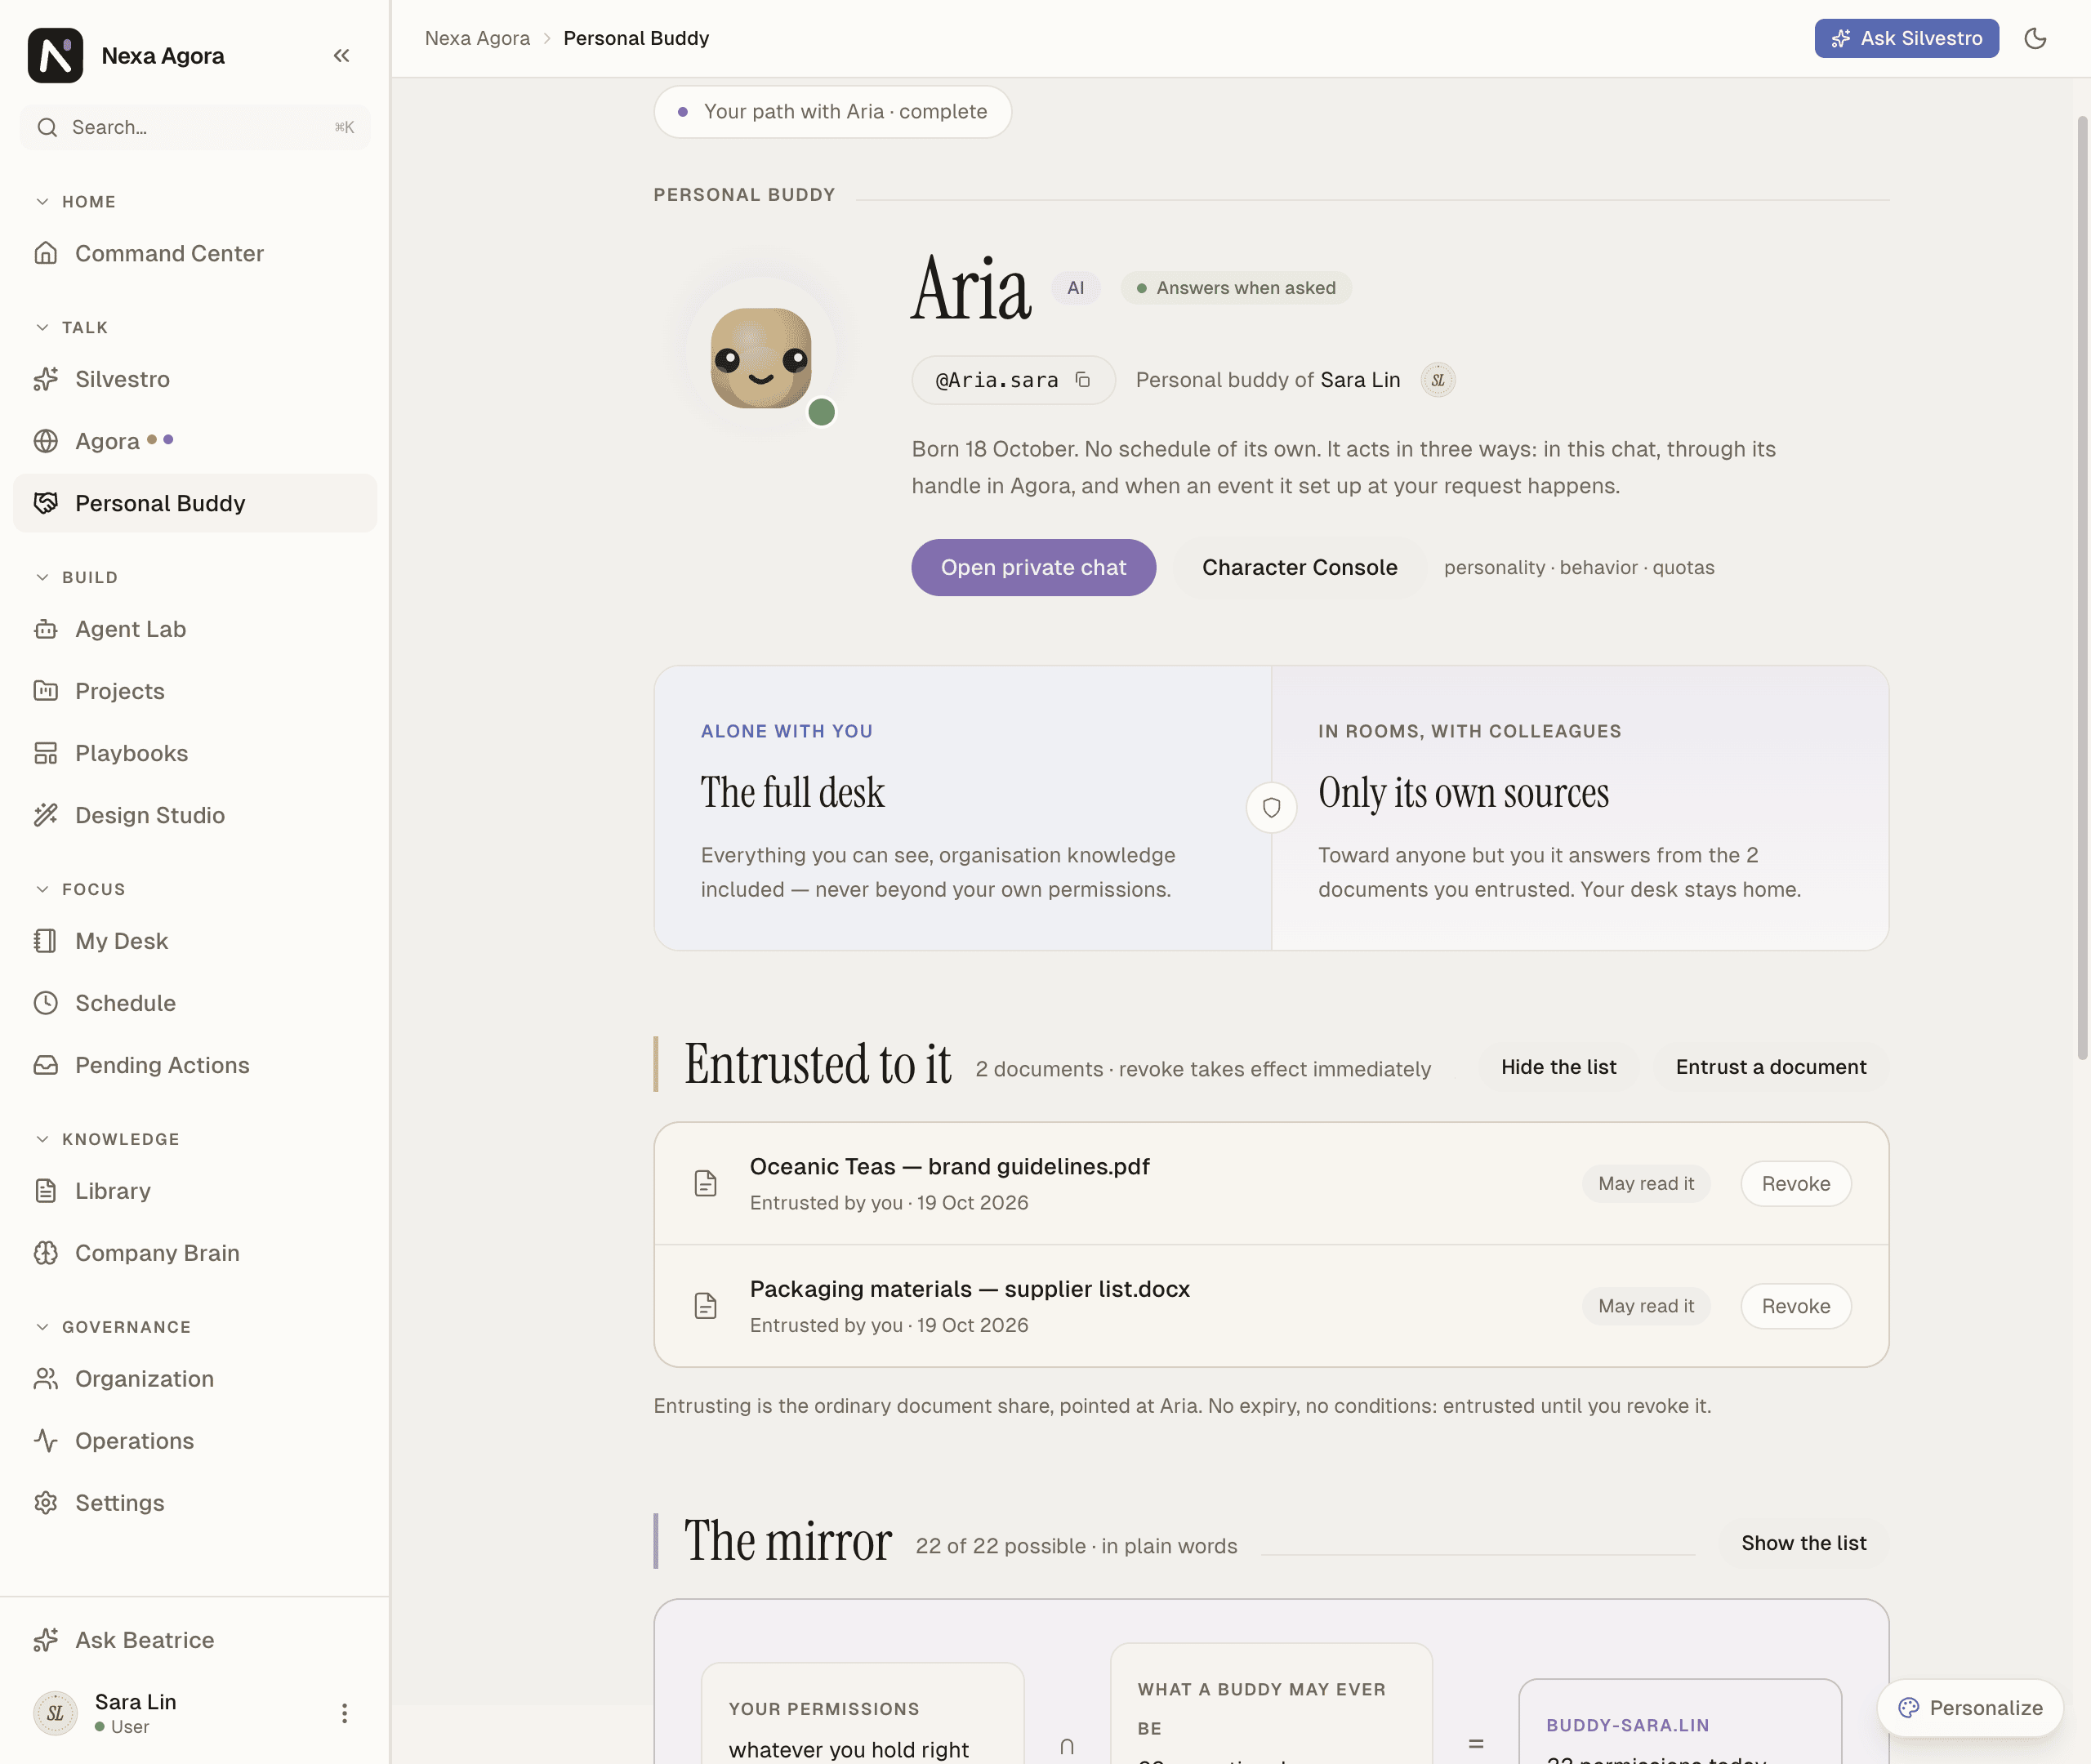Image resolution: width=2091 pixels, height=1764 pixels.
Task: Click the shield icon between desk cards
Action: point(1271,807)
